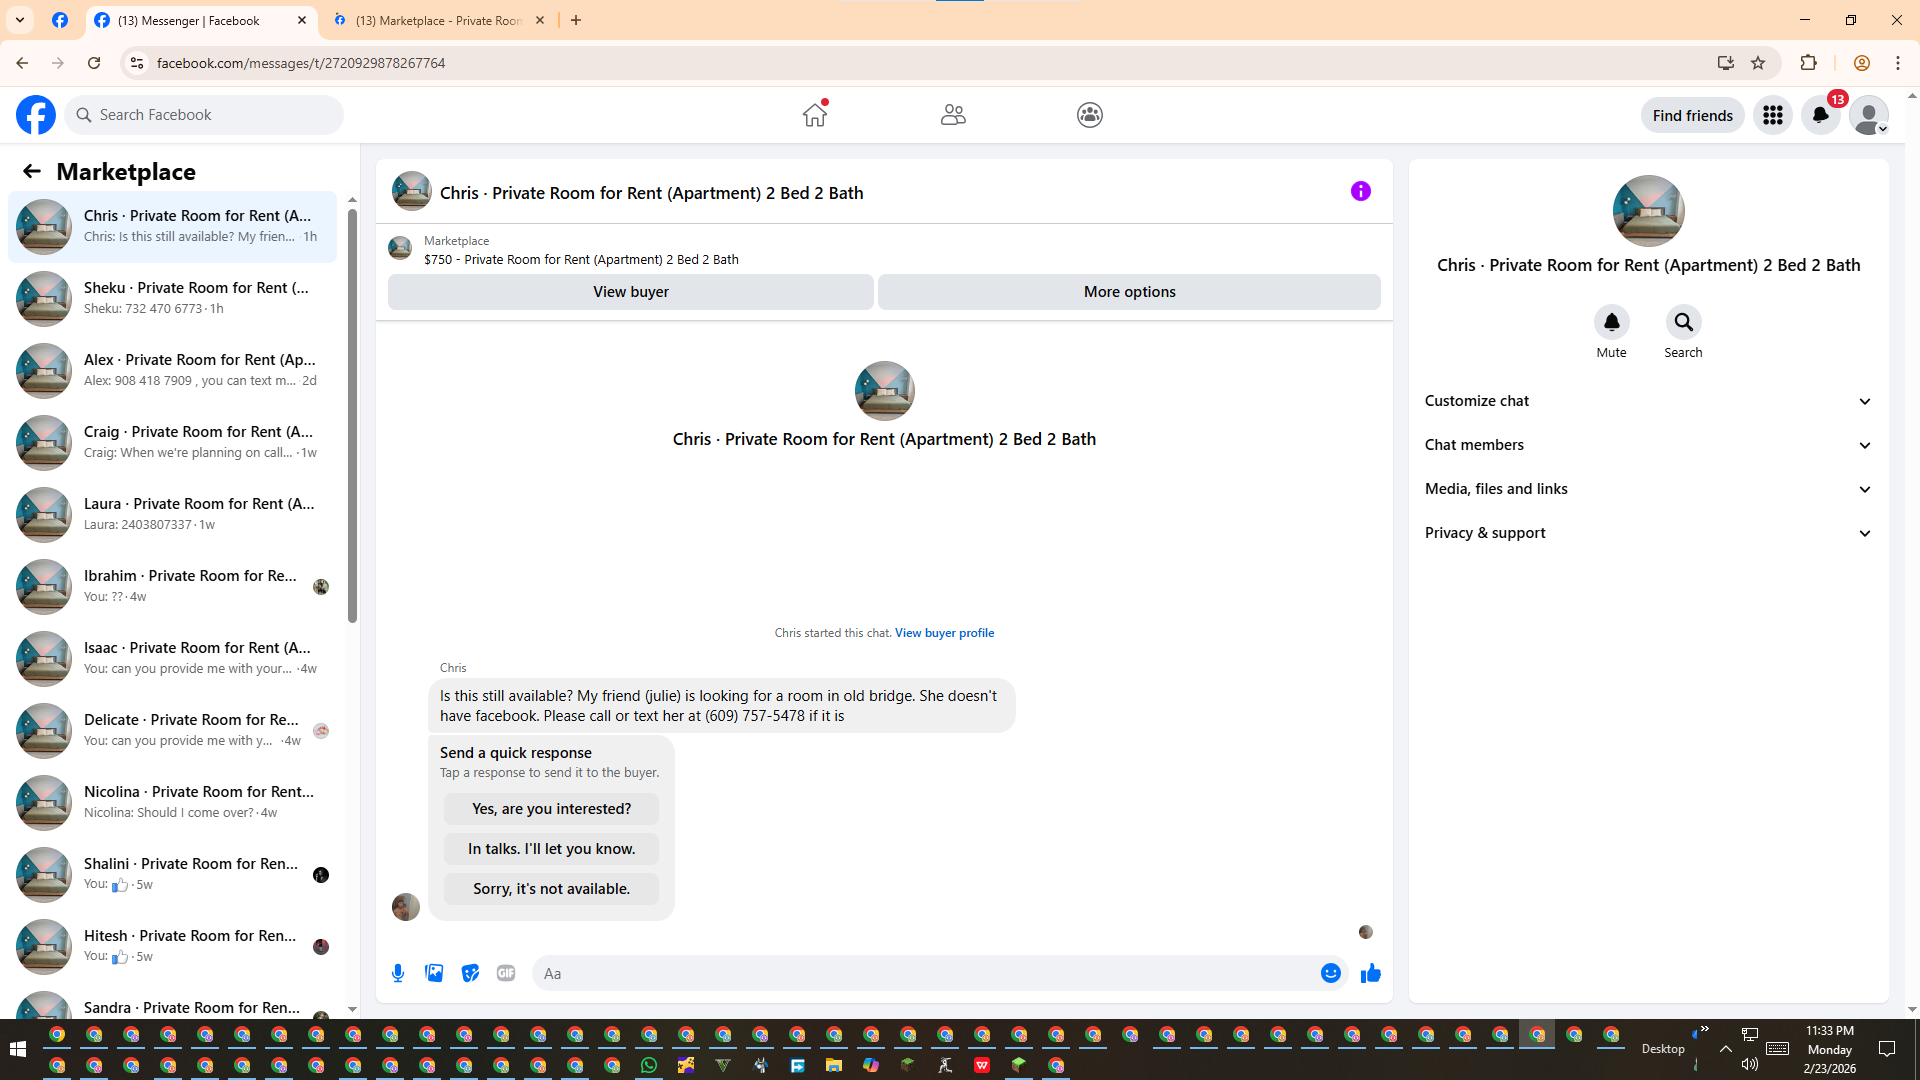The width and height of the screenshot is (1920, 1080).
Task: Go back with the Marketplace arrow
Action: point(32,171)
